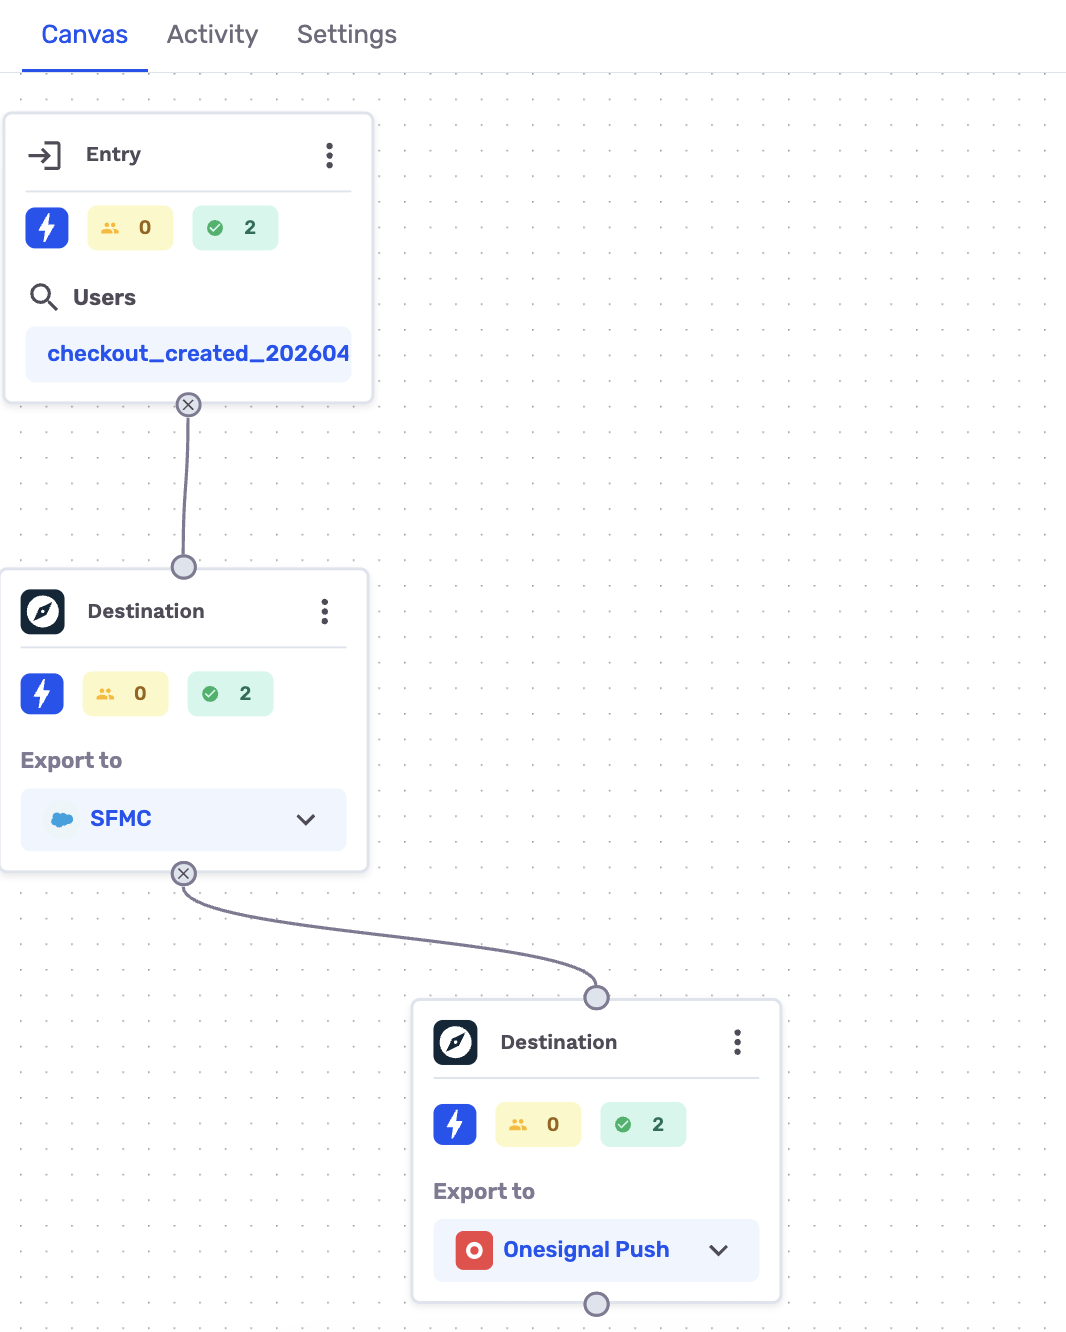Open the Settings tab

click(346, 34)
